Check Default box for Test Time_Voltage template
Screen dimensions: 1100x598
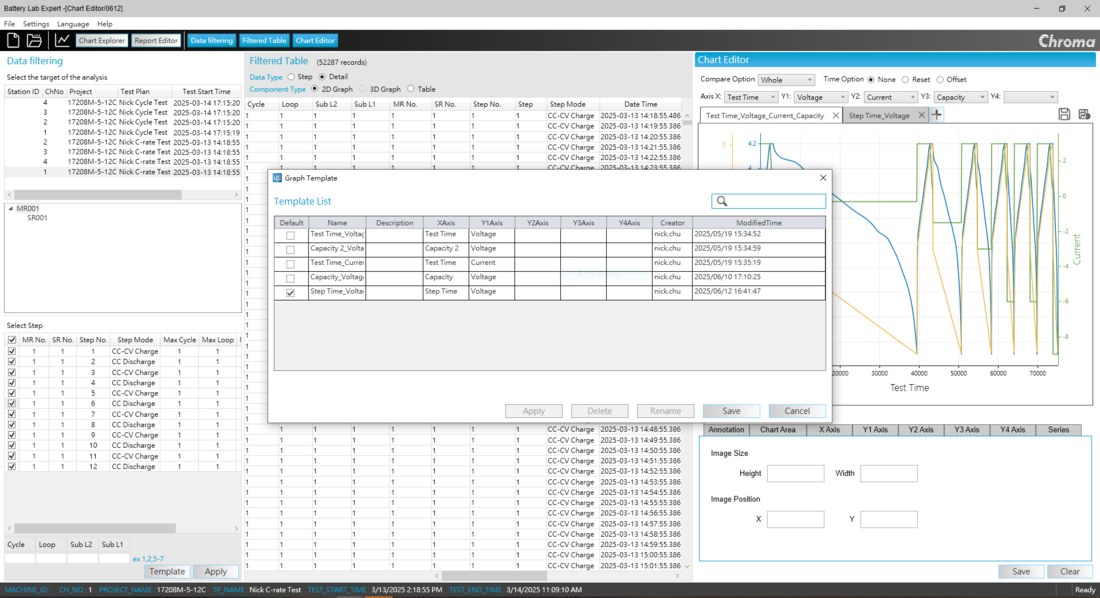coord(290,235)
